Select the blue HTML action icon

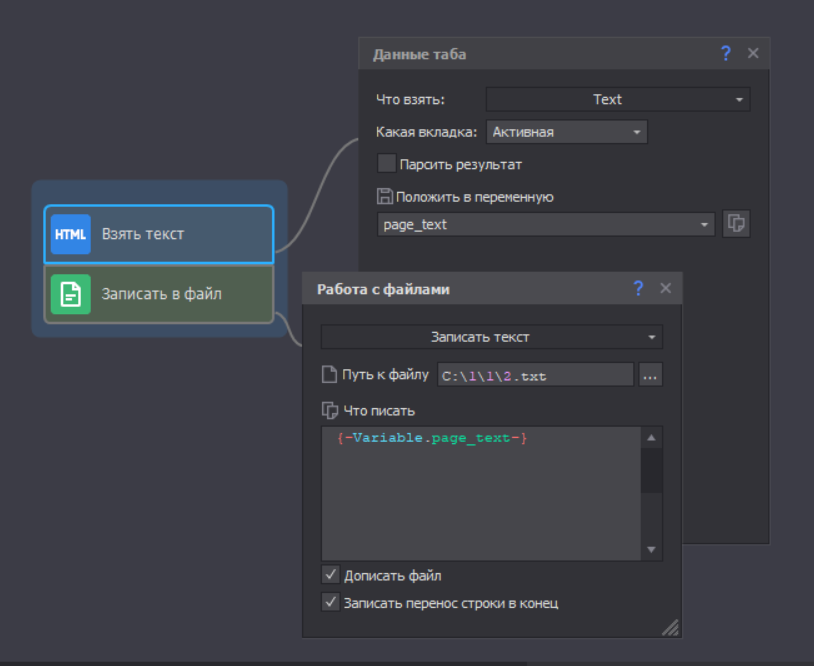click(71, 234)
